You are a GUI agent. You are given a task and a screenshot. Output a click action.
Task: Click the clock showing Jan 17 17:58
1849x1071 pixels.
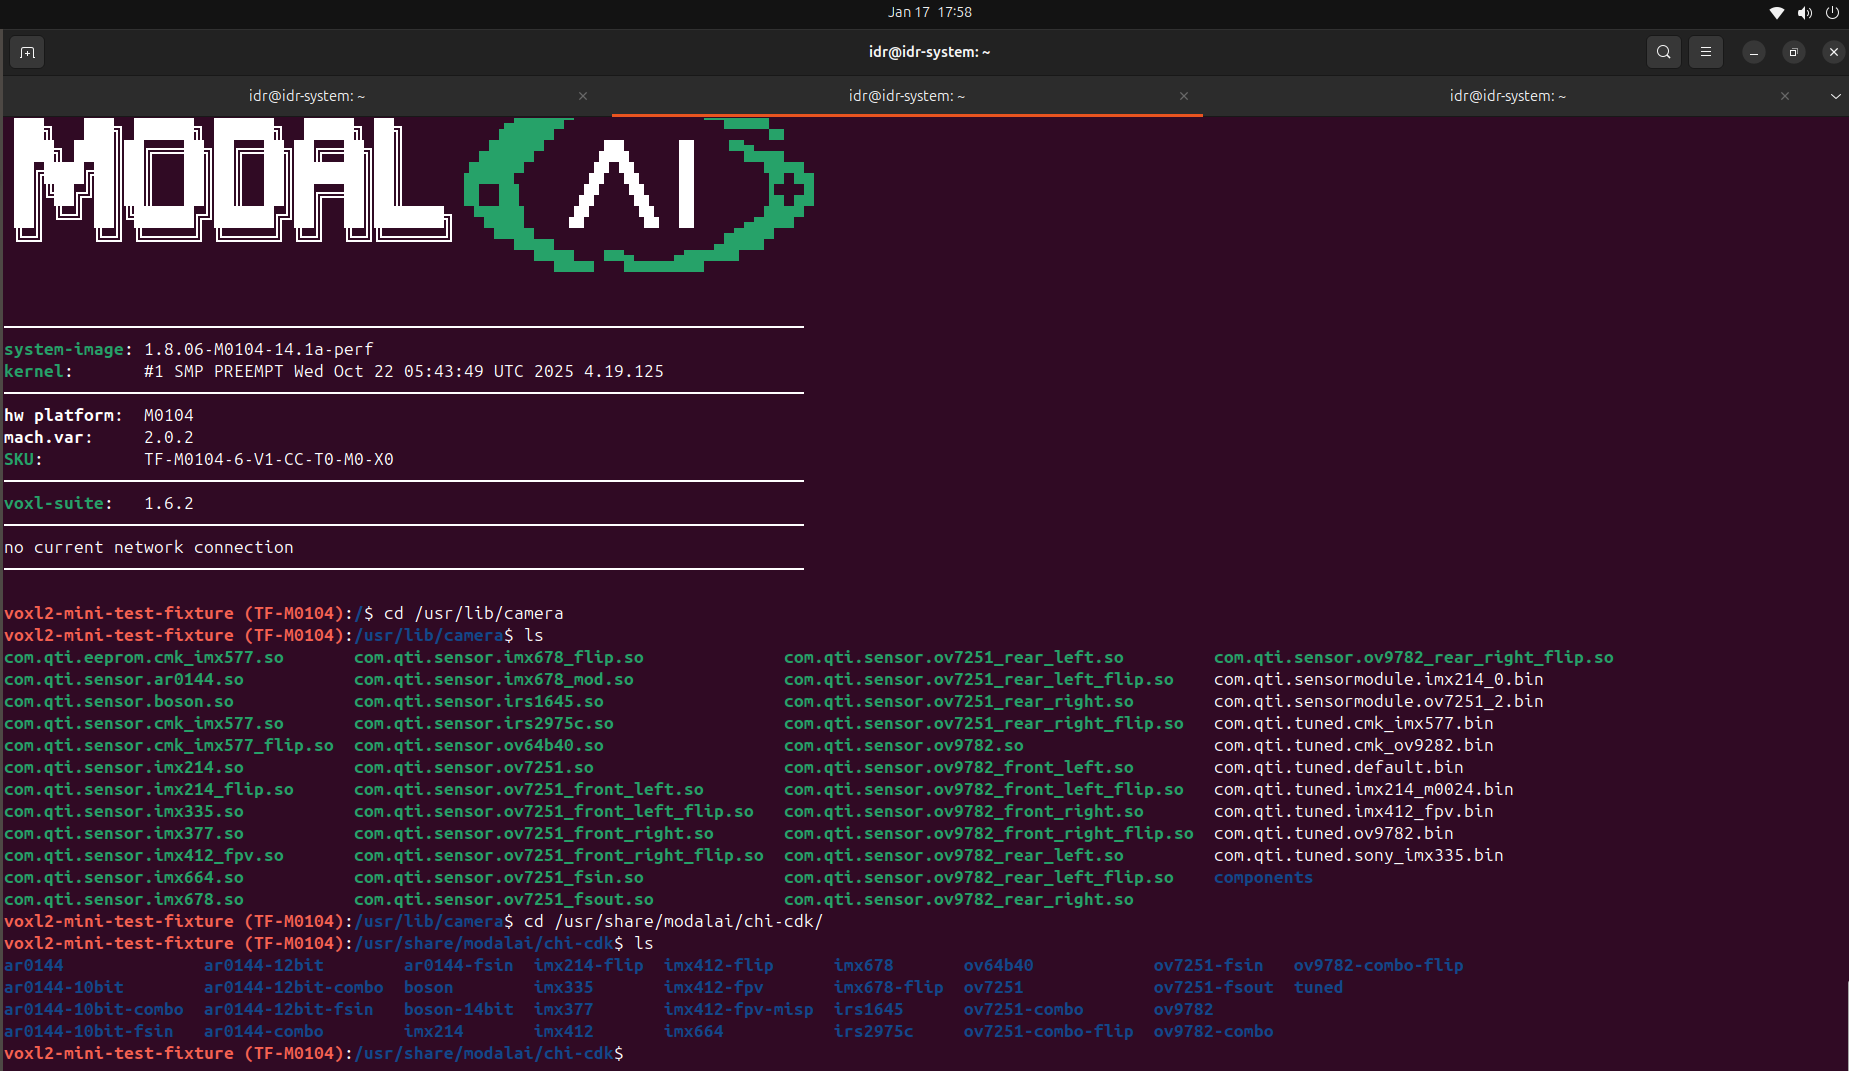pyautogui.click(x=929, y=12)
